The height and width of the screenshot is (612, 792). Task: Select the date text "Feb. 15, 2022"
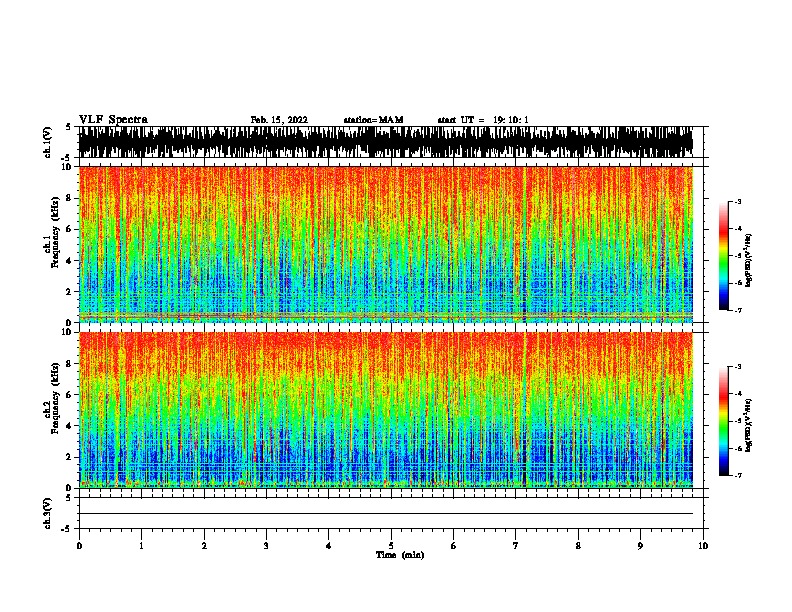click(279, 120)
